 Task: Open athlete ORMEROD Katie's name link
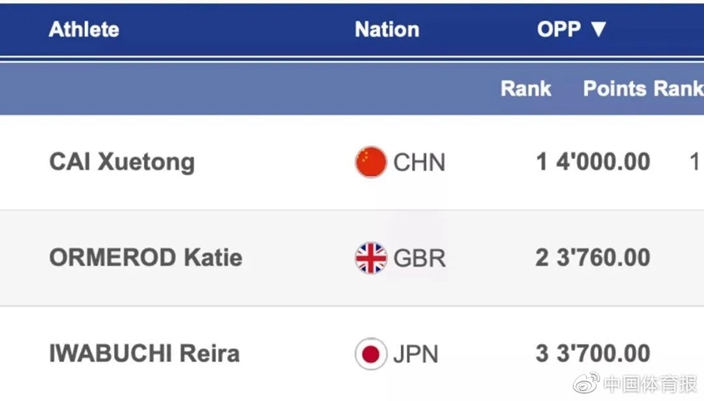click(145, 258)
